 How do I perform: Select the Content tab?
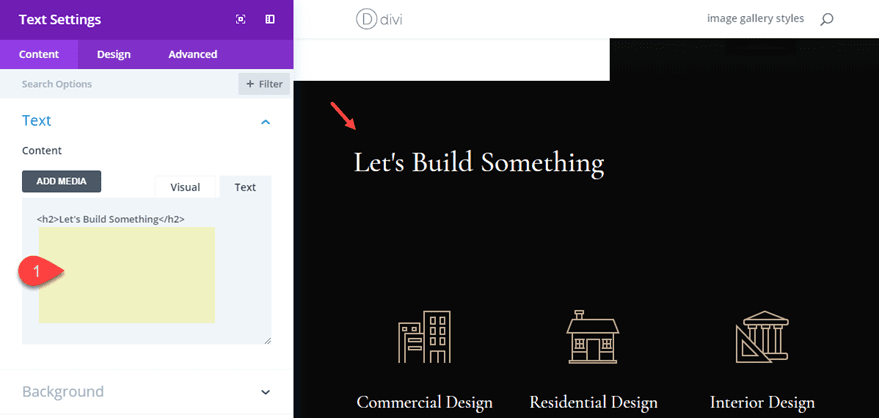(39, 54)
